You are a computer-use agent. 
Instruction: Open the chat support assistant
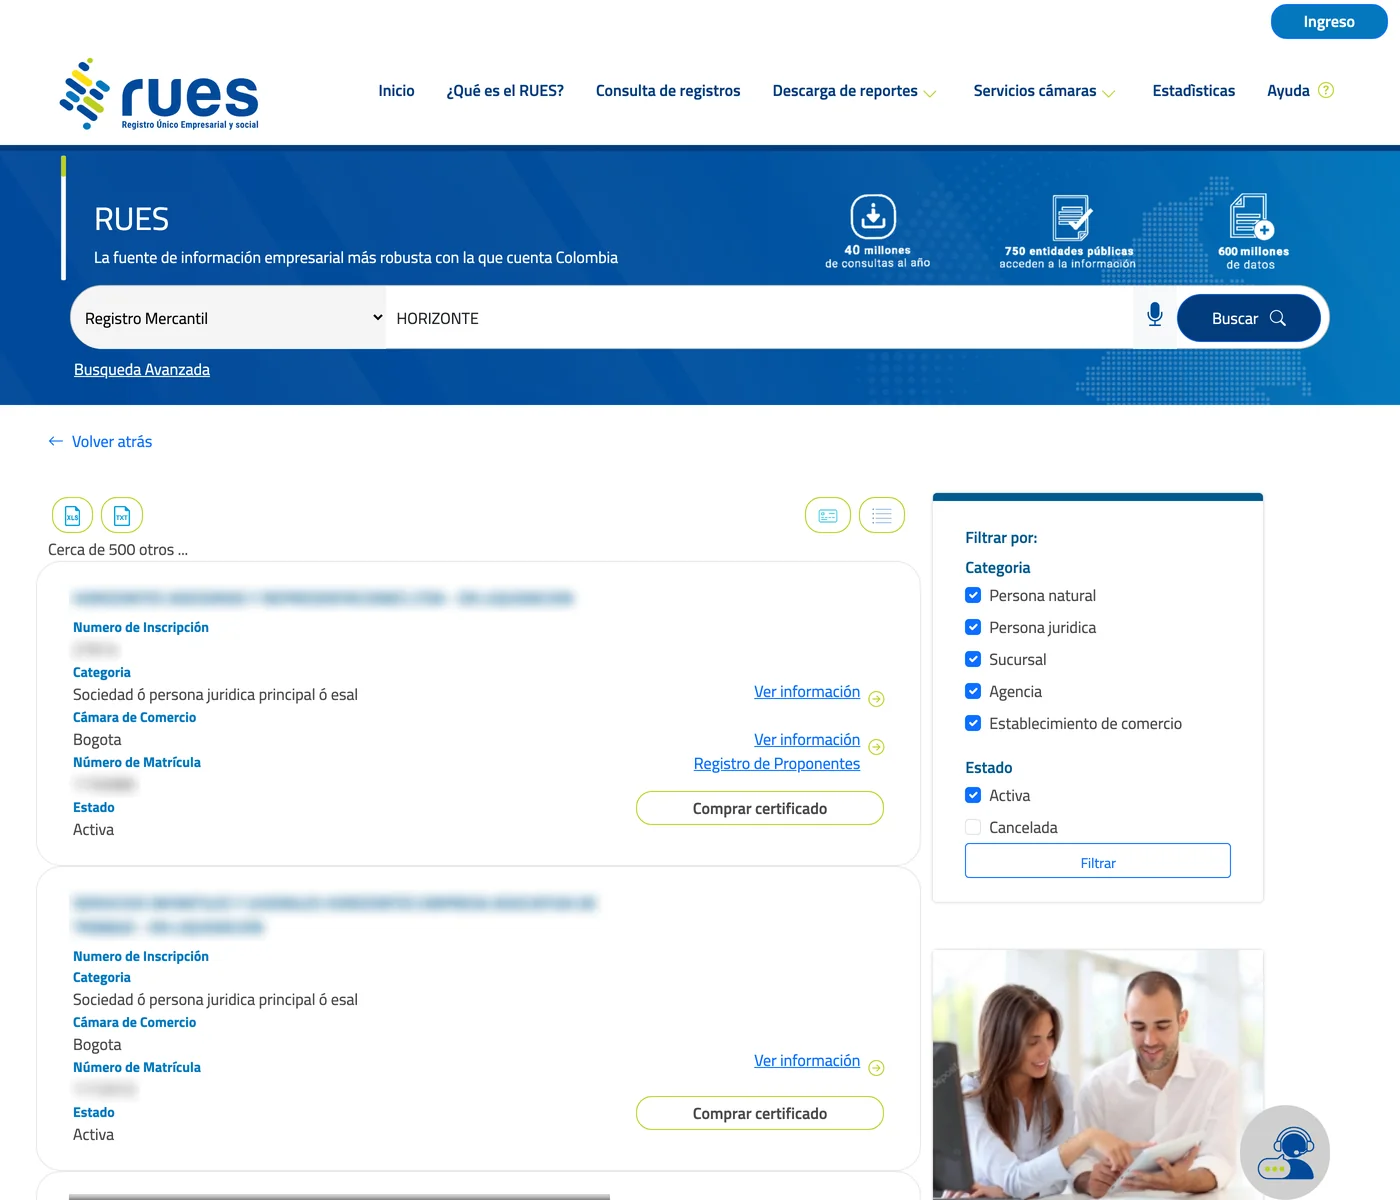[x=1285, y=1152]
